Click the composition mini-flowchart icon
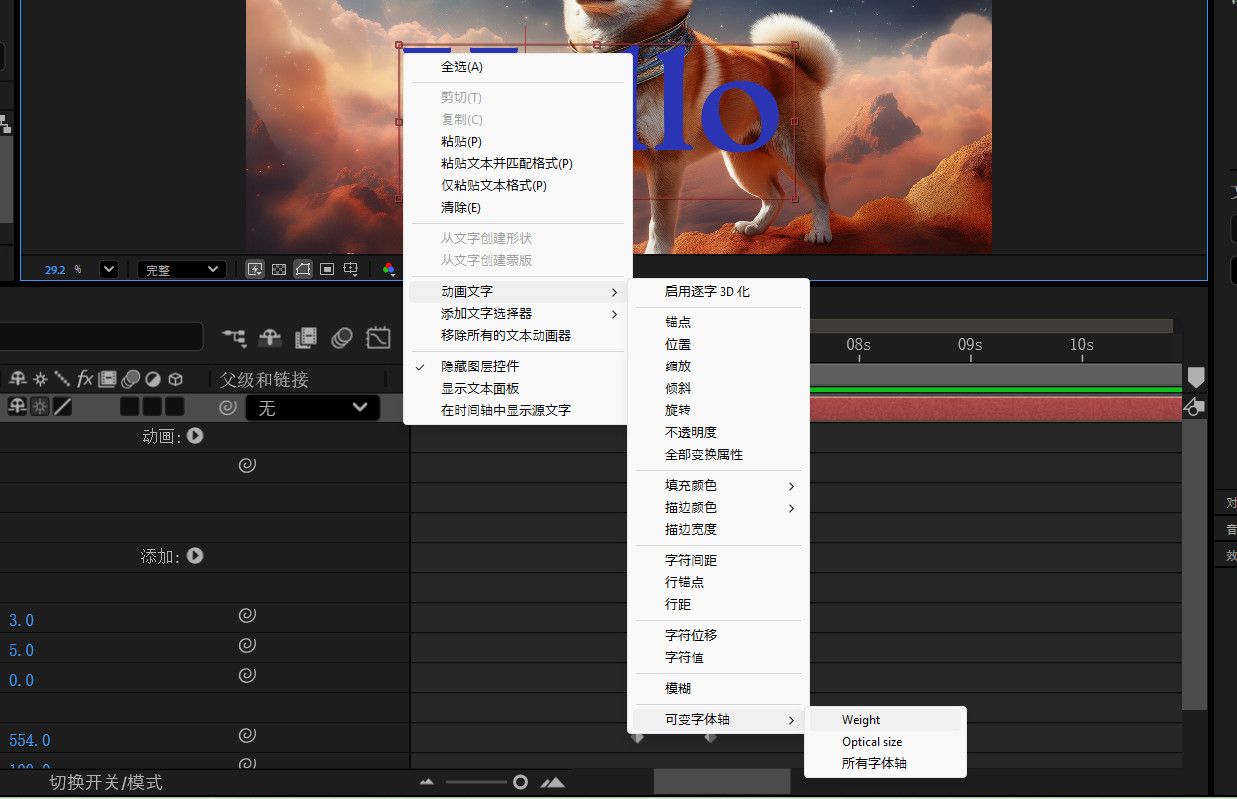 pyautogui.click(x=234, y=338)
